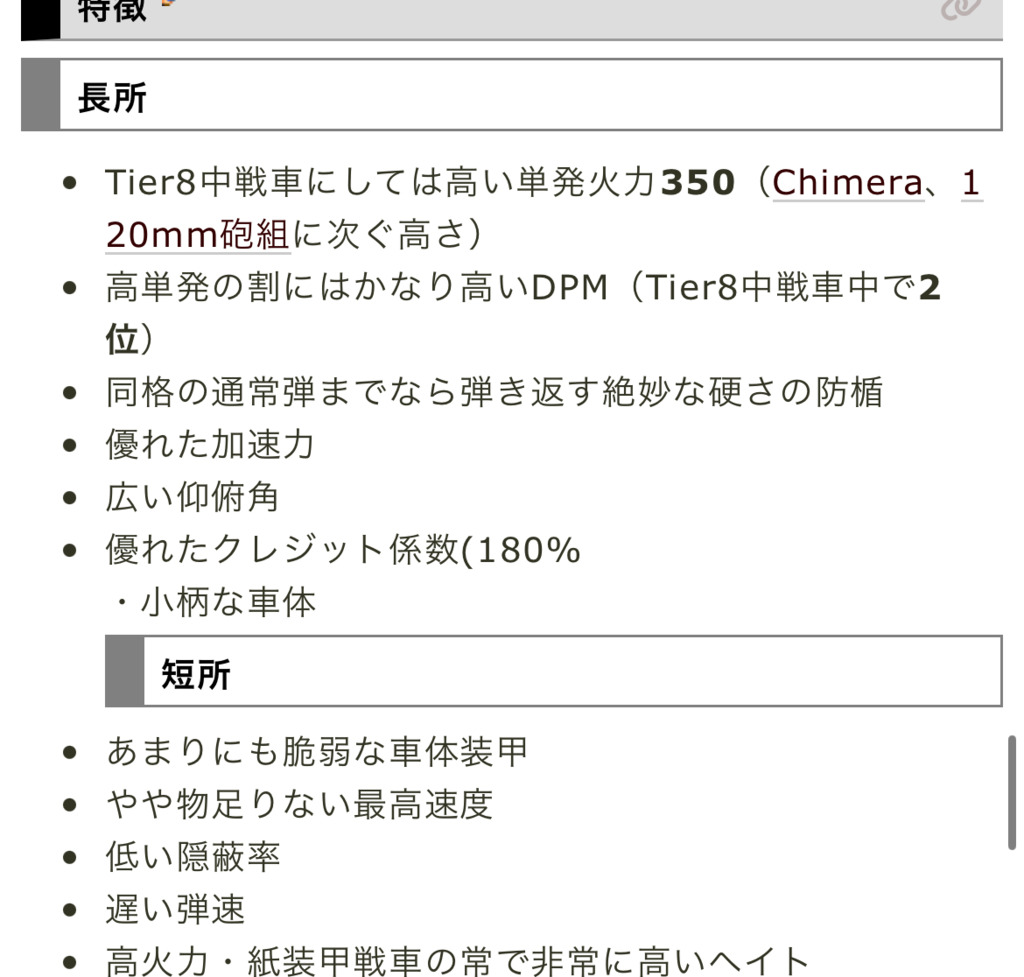Click the やや物足りない最高速度 item
The image size is (1024, 977).
tap(299, 804)
